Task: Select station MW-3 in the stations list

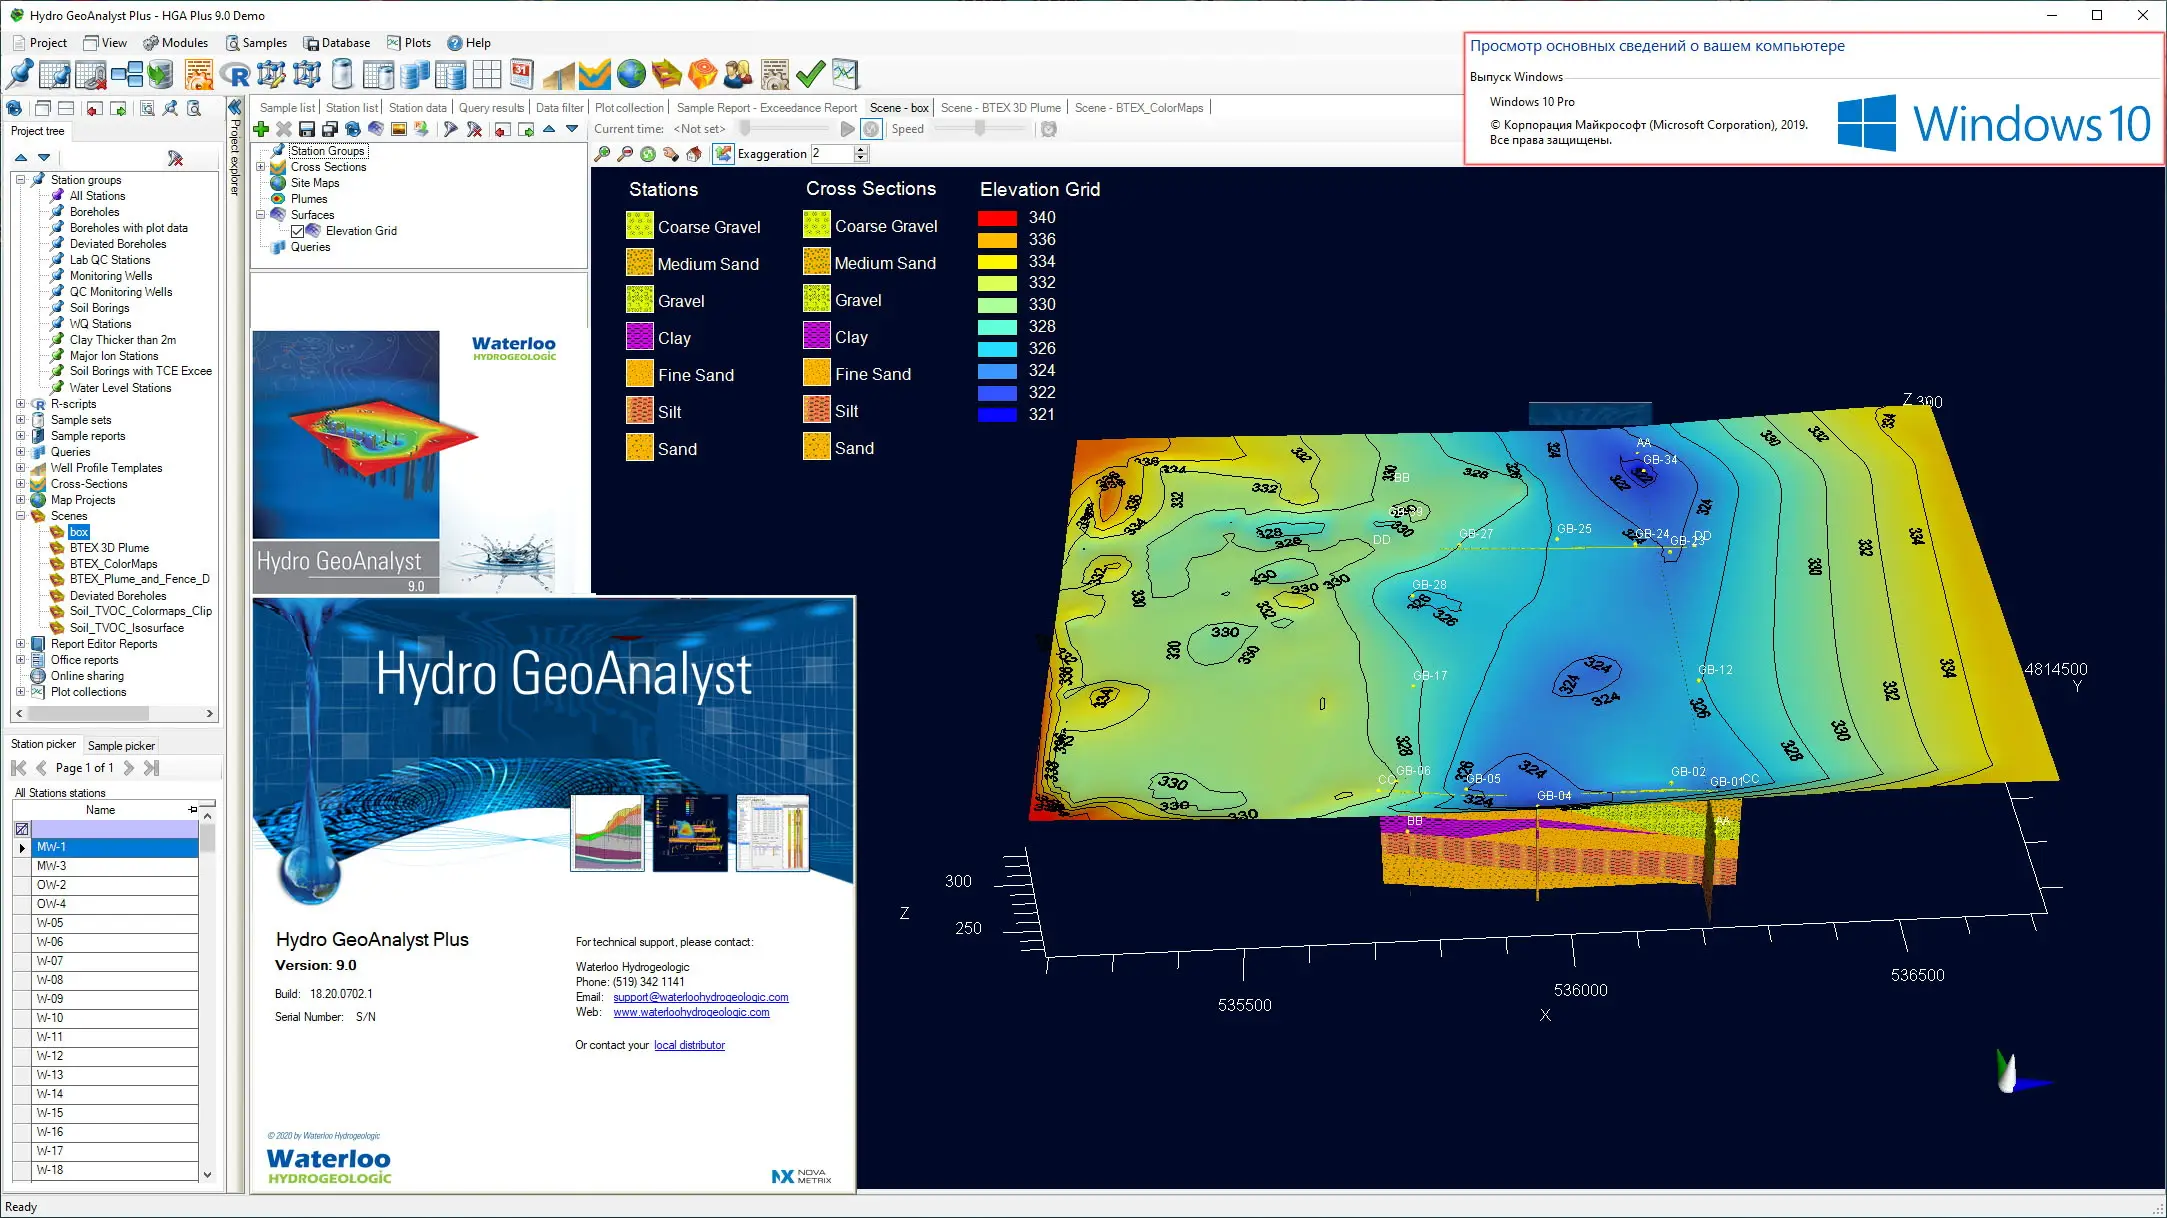Action: [114, 866]
